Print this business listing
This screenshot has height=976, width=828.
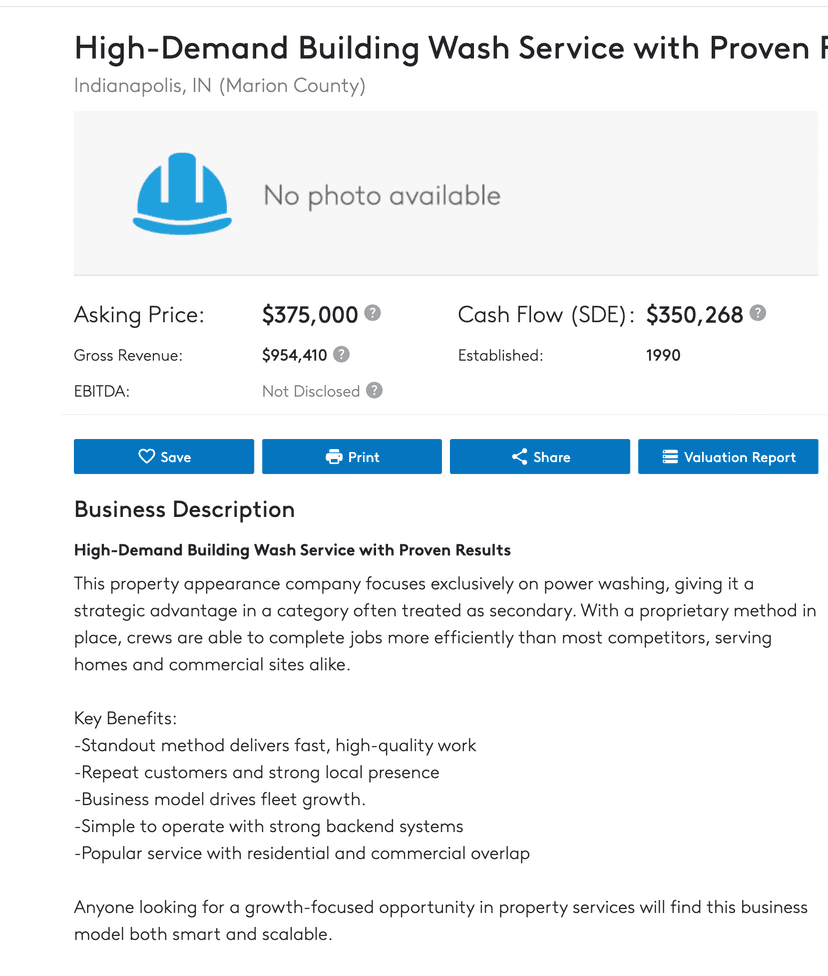click(352, 456)
